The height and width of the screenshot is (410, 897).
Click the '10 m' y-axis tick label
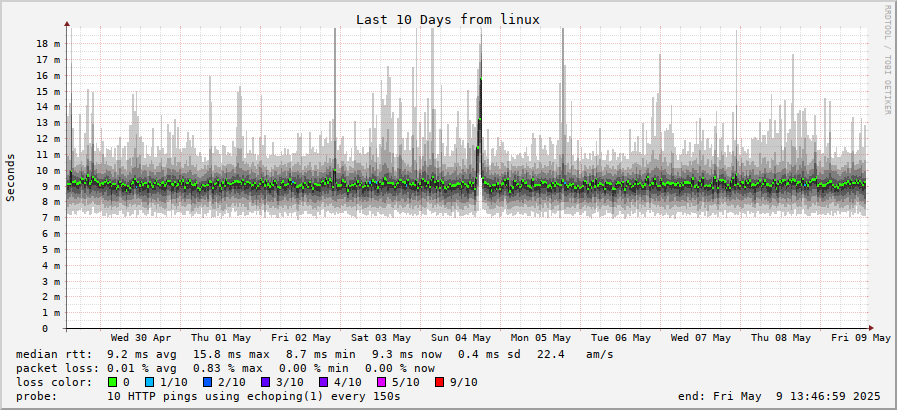pyautogui.click(x=49, y=170)
